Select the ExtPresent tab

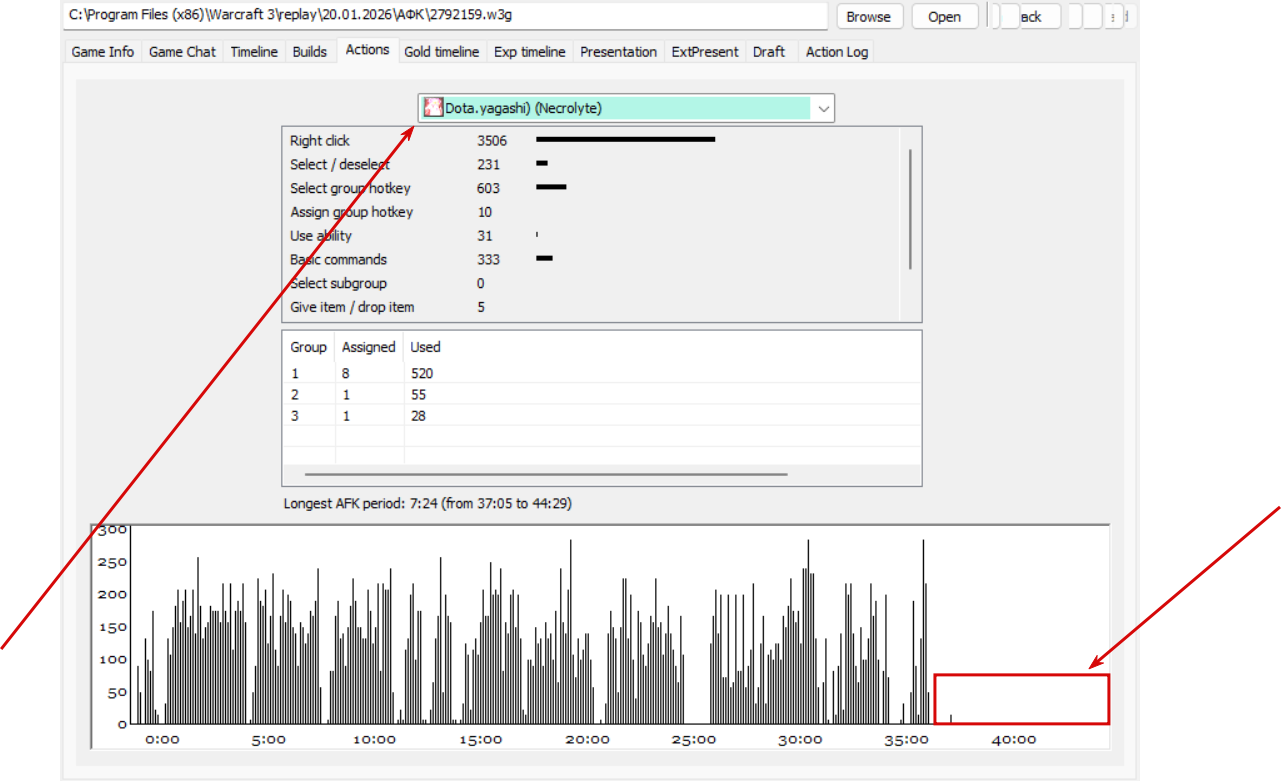click(x=705, y=52)
